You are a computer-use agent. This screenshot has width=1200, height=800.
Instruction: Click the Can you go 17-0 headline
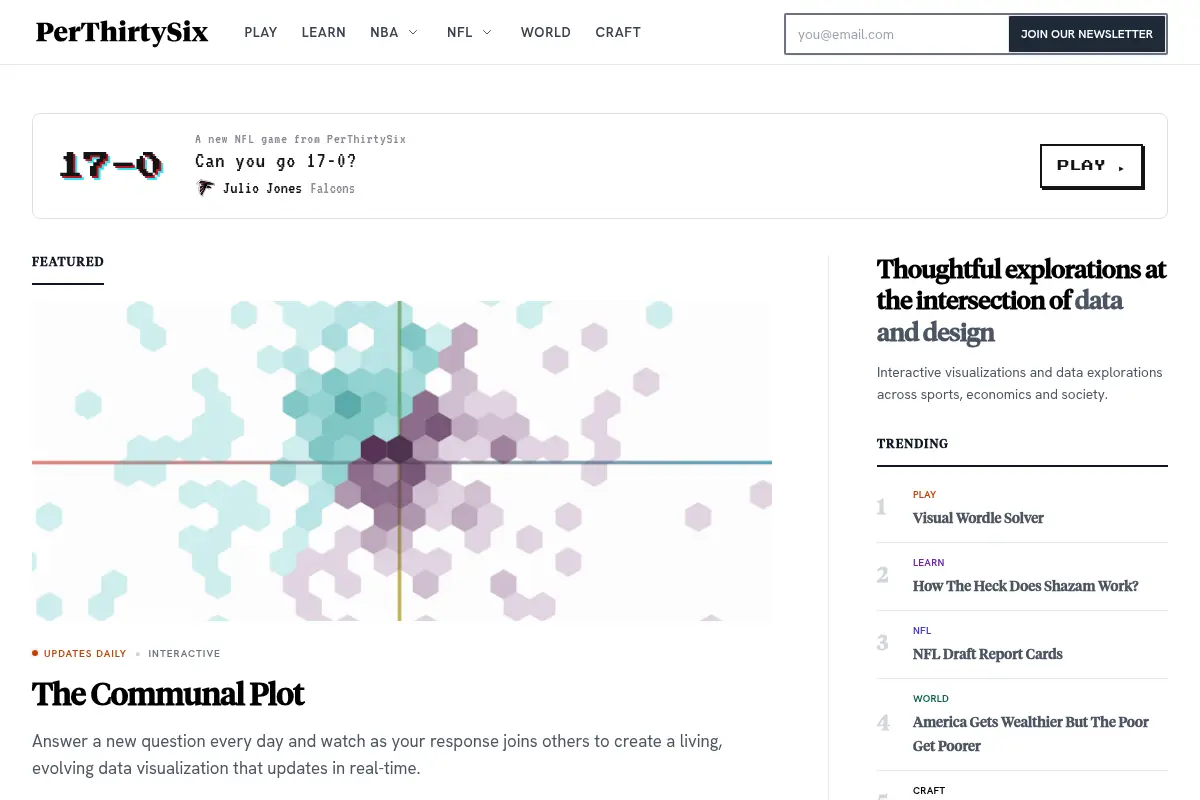pyautogui.click(x=276, y=161)
